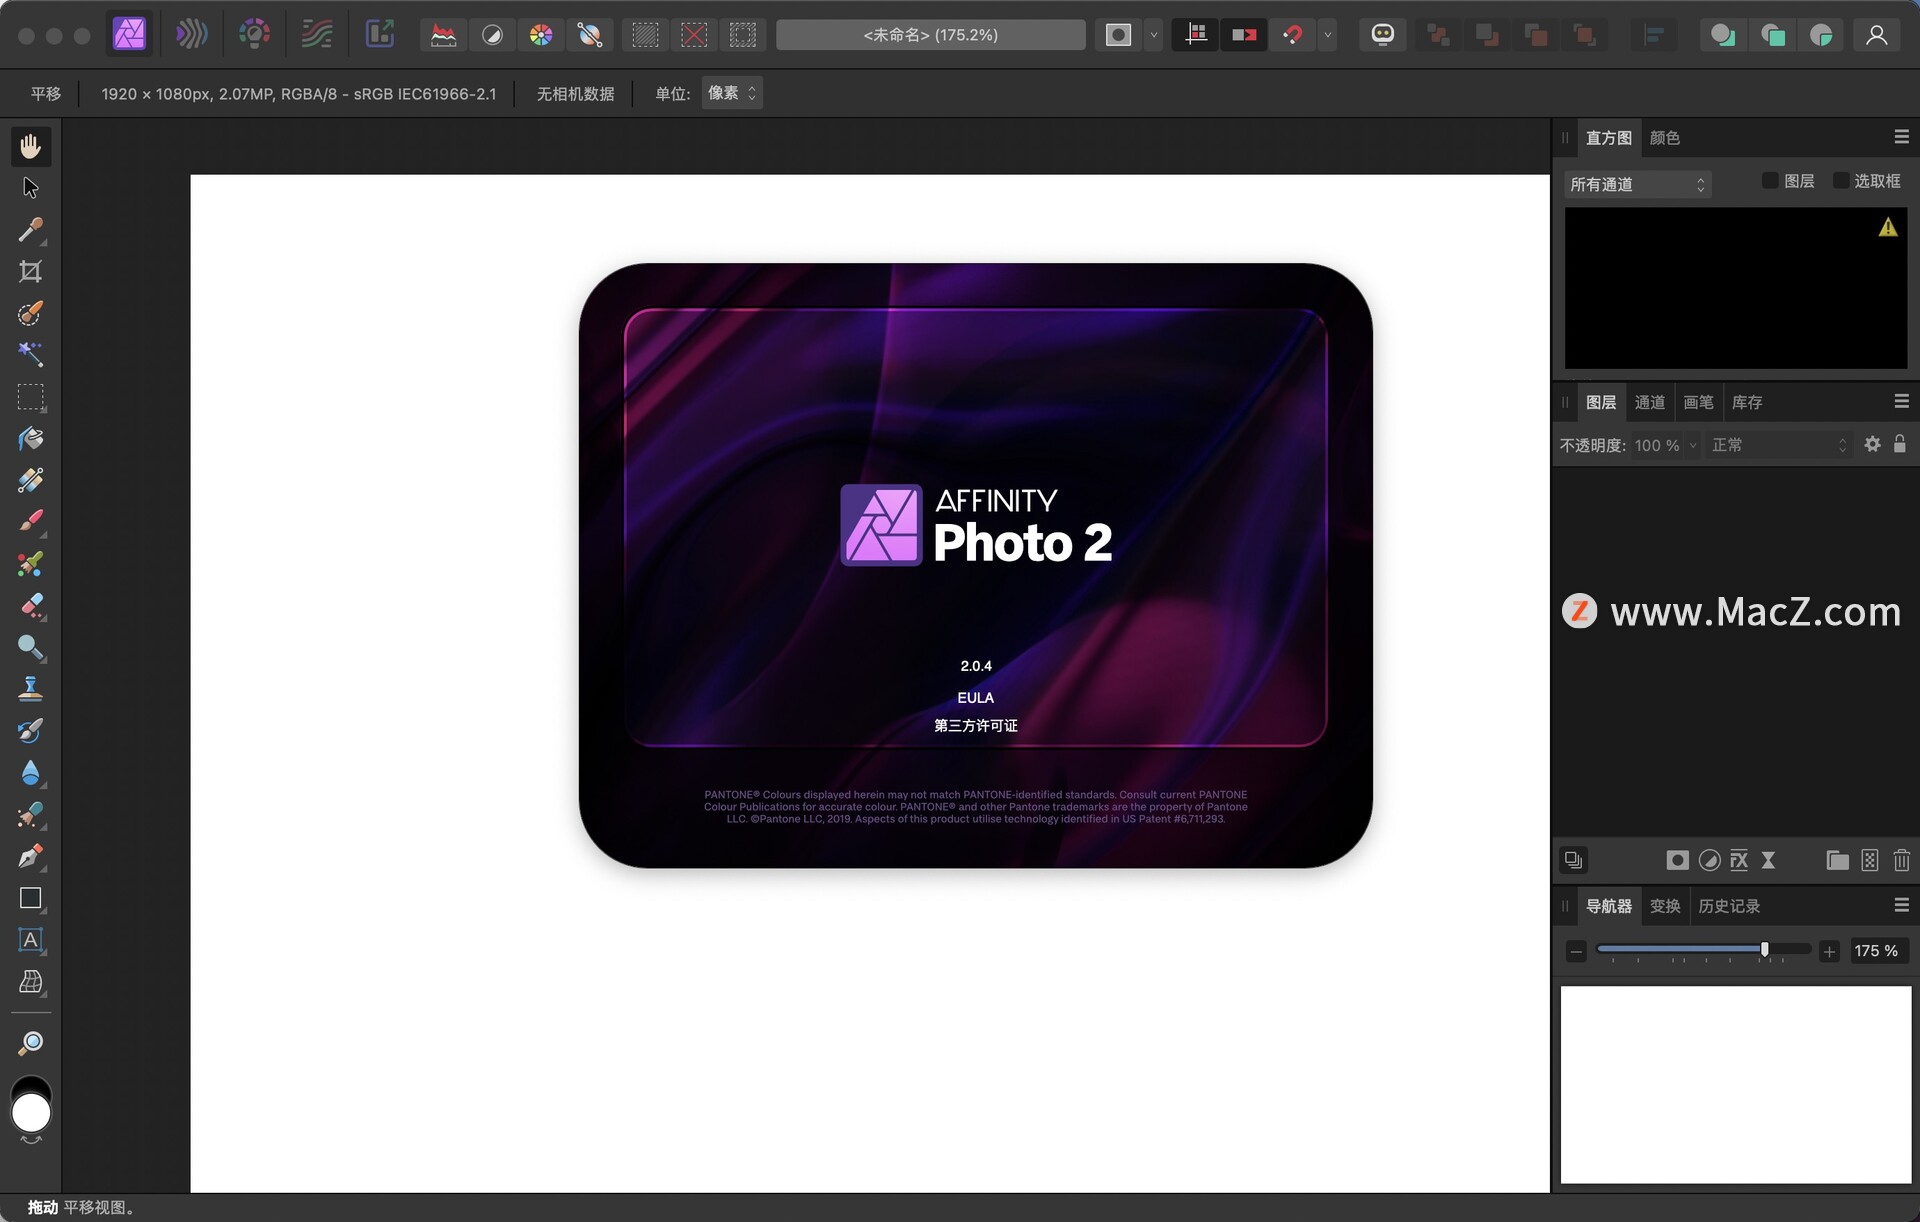Click the Delete Layer trash icon

(x=1901, y=860)
